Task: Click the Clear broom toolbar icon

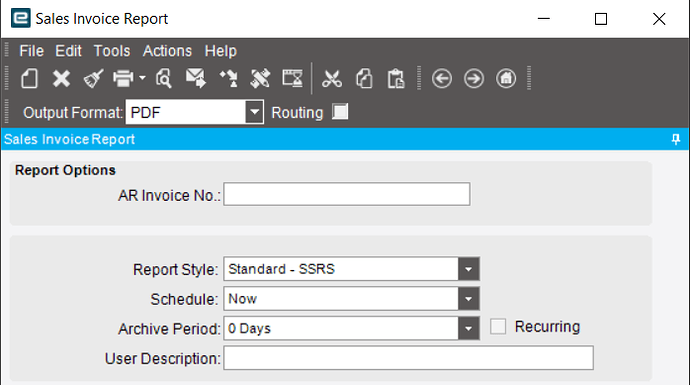Action: click(x=93, y=79)
